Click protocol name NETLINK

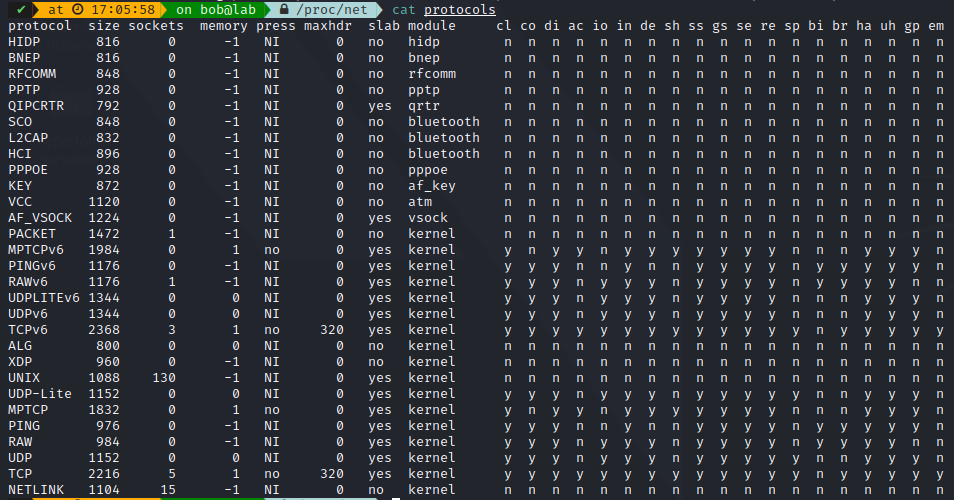36,490
